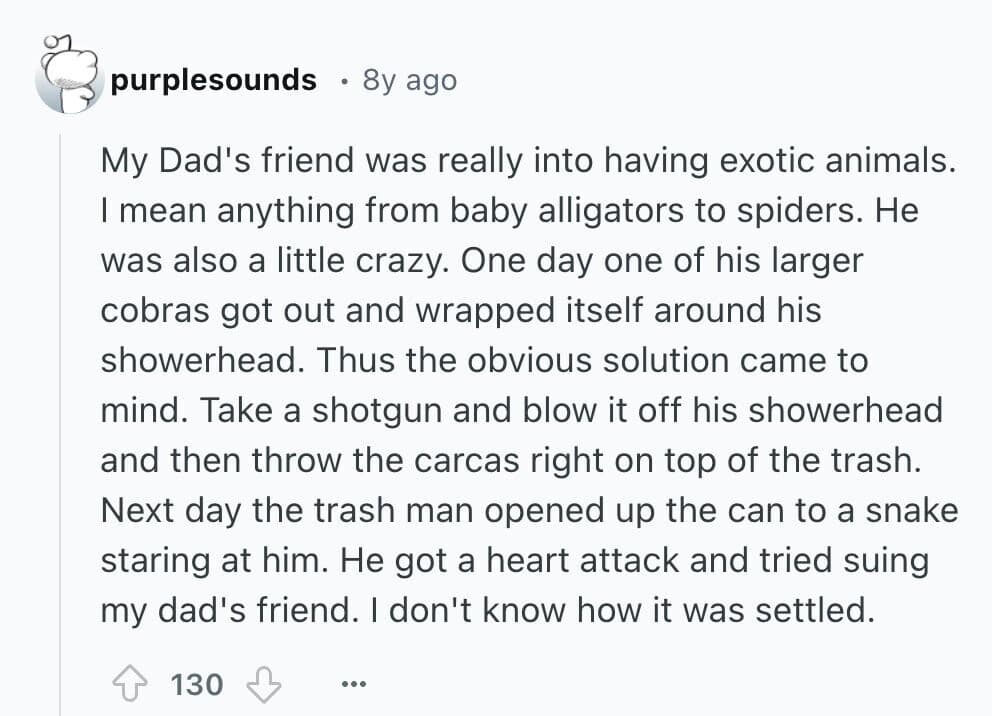This screenshot has height=716, width=992.
Task: Downvote the purplesounds comment
Action: pyautogui.click(x=263, y=685)
